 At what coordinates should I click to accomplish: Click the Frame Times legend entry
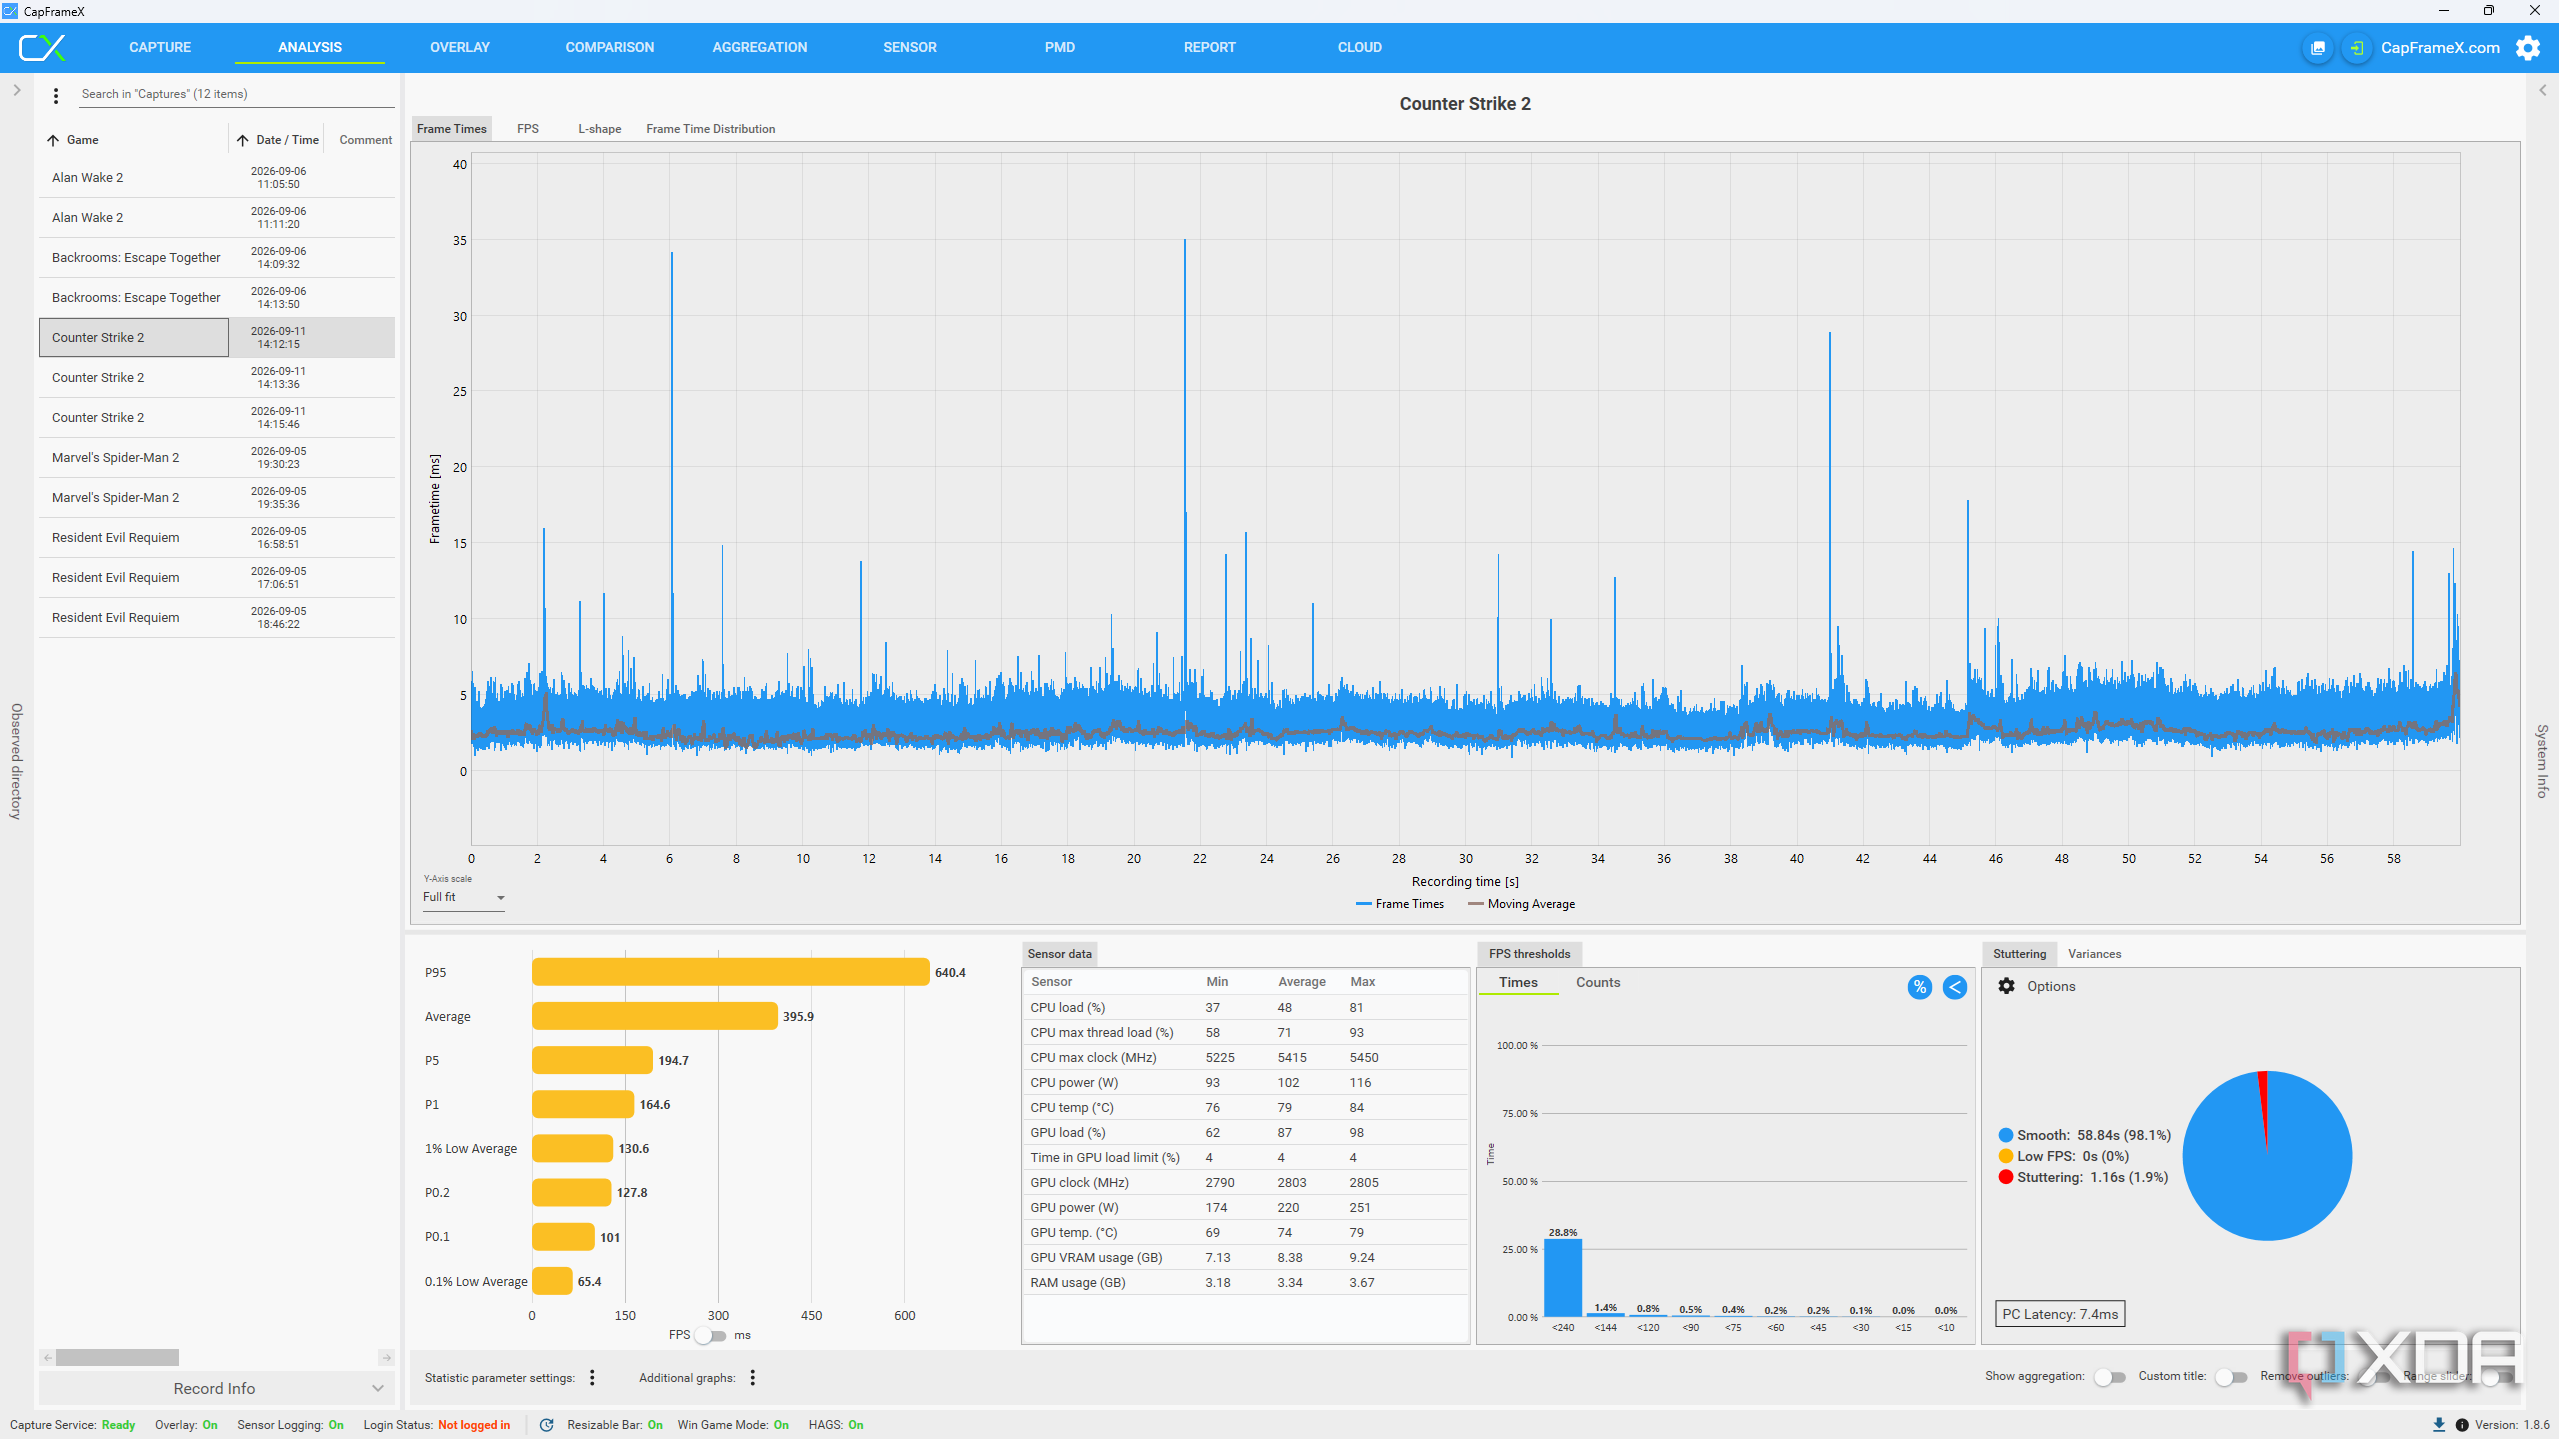click(1400, 904)
